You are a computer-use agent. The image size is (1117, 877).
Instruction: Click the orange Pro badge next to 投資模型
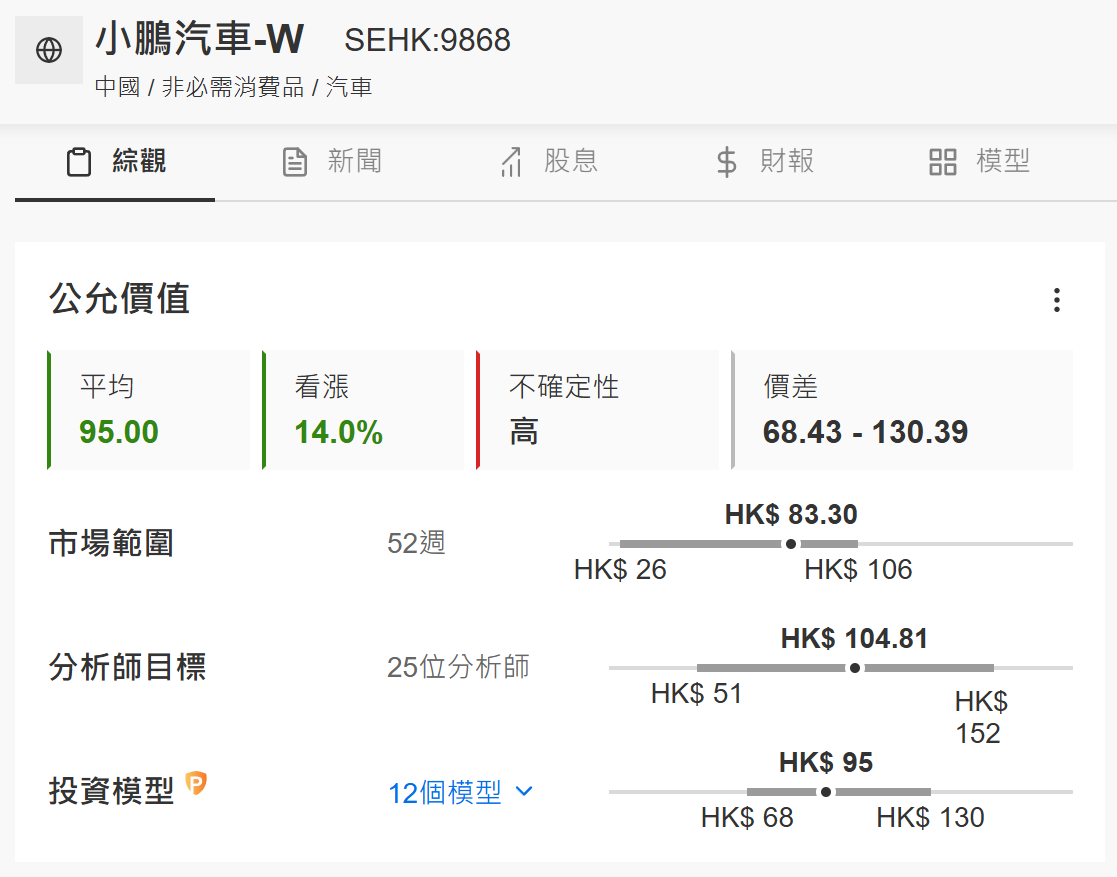(x=196, y=782)
